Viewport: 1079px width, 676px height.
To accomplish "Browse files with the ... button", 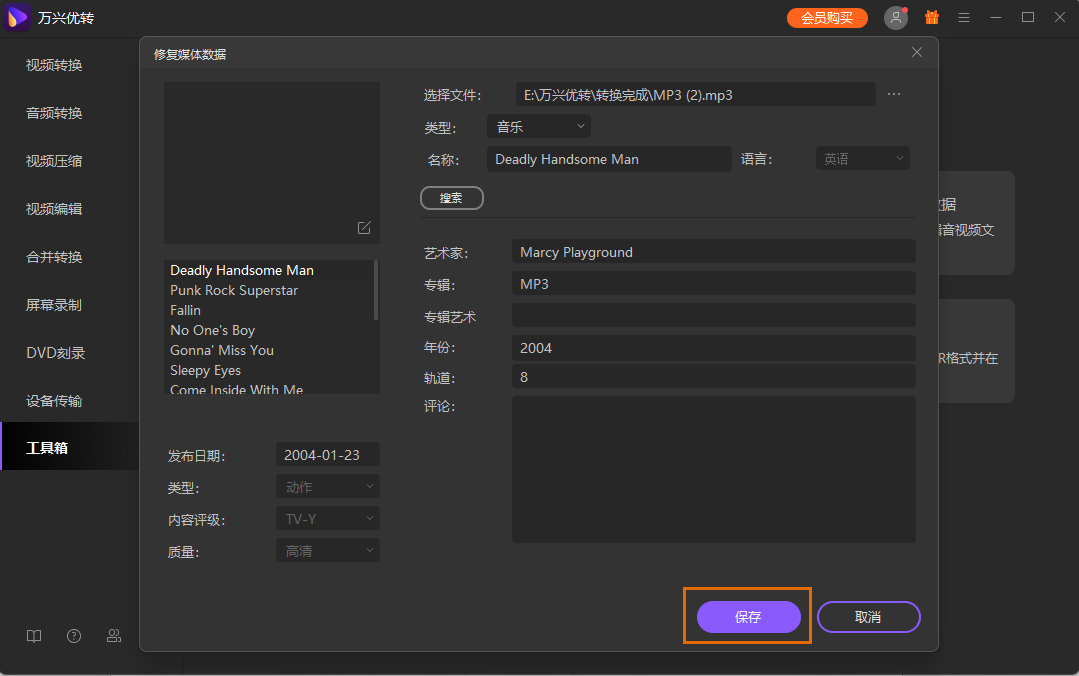I will coord(894,93).
